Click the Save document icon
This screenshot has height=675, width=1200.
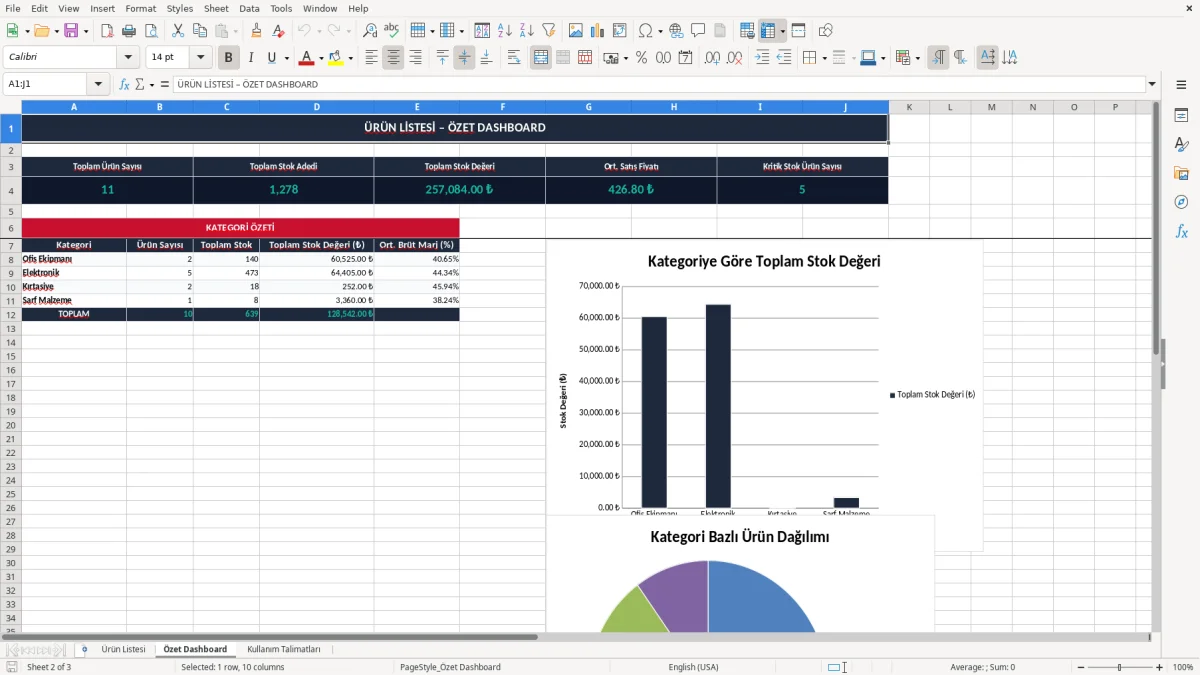tap(71, 31)
